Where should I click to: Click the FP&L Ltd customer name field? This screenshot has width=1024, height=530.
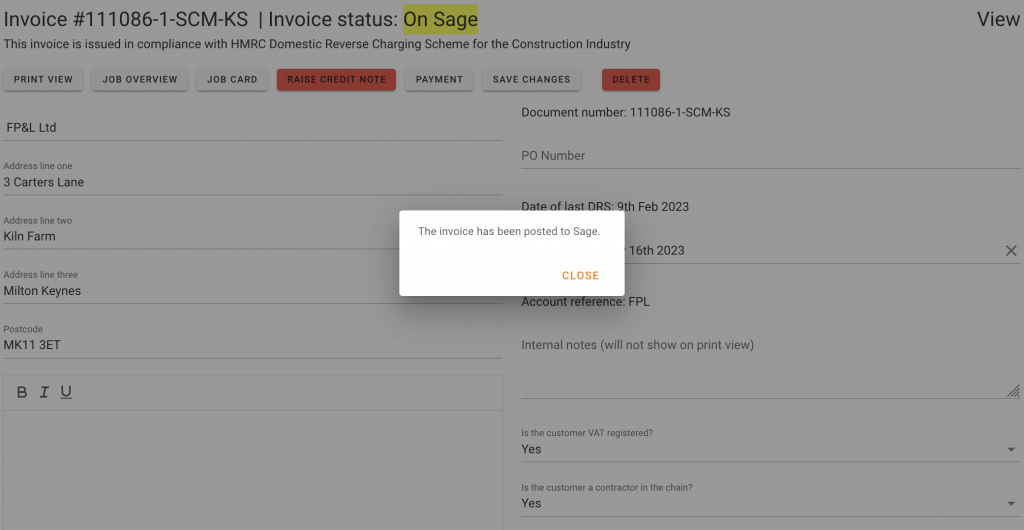[252, 128]
